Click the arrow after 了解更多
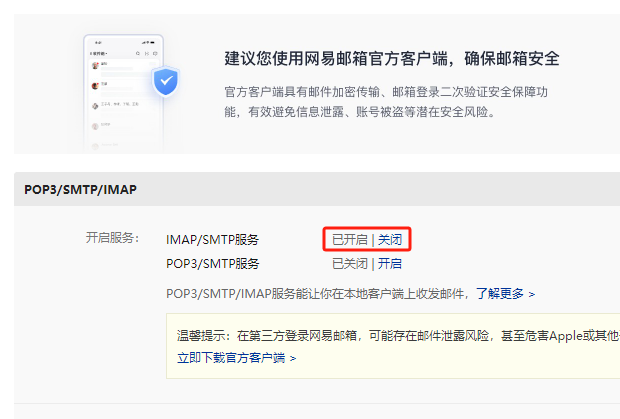This screenshot has width=620, height=419. [x=532, y=294]
